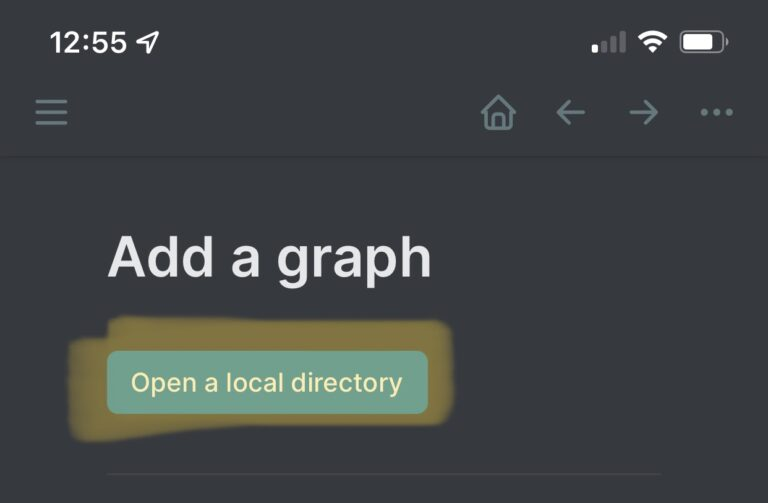Tap the 12:55 clock in status bar
768x503 pixels.
88,42
